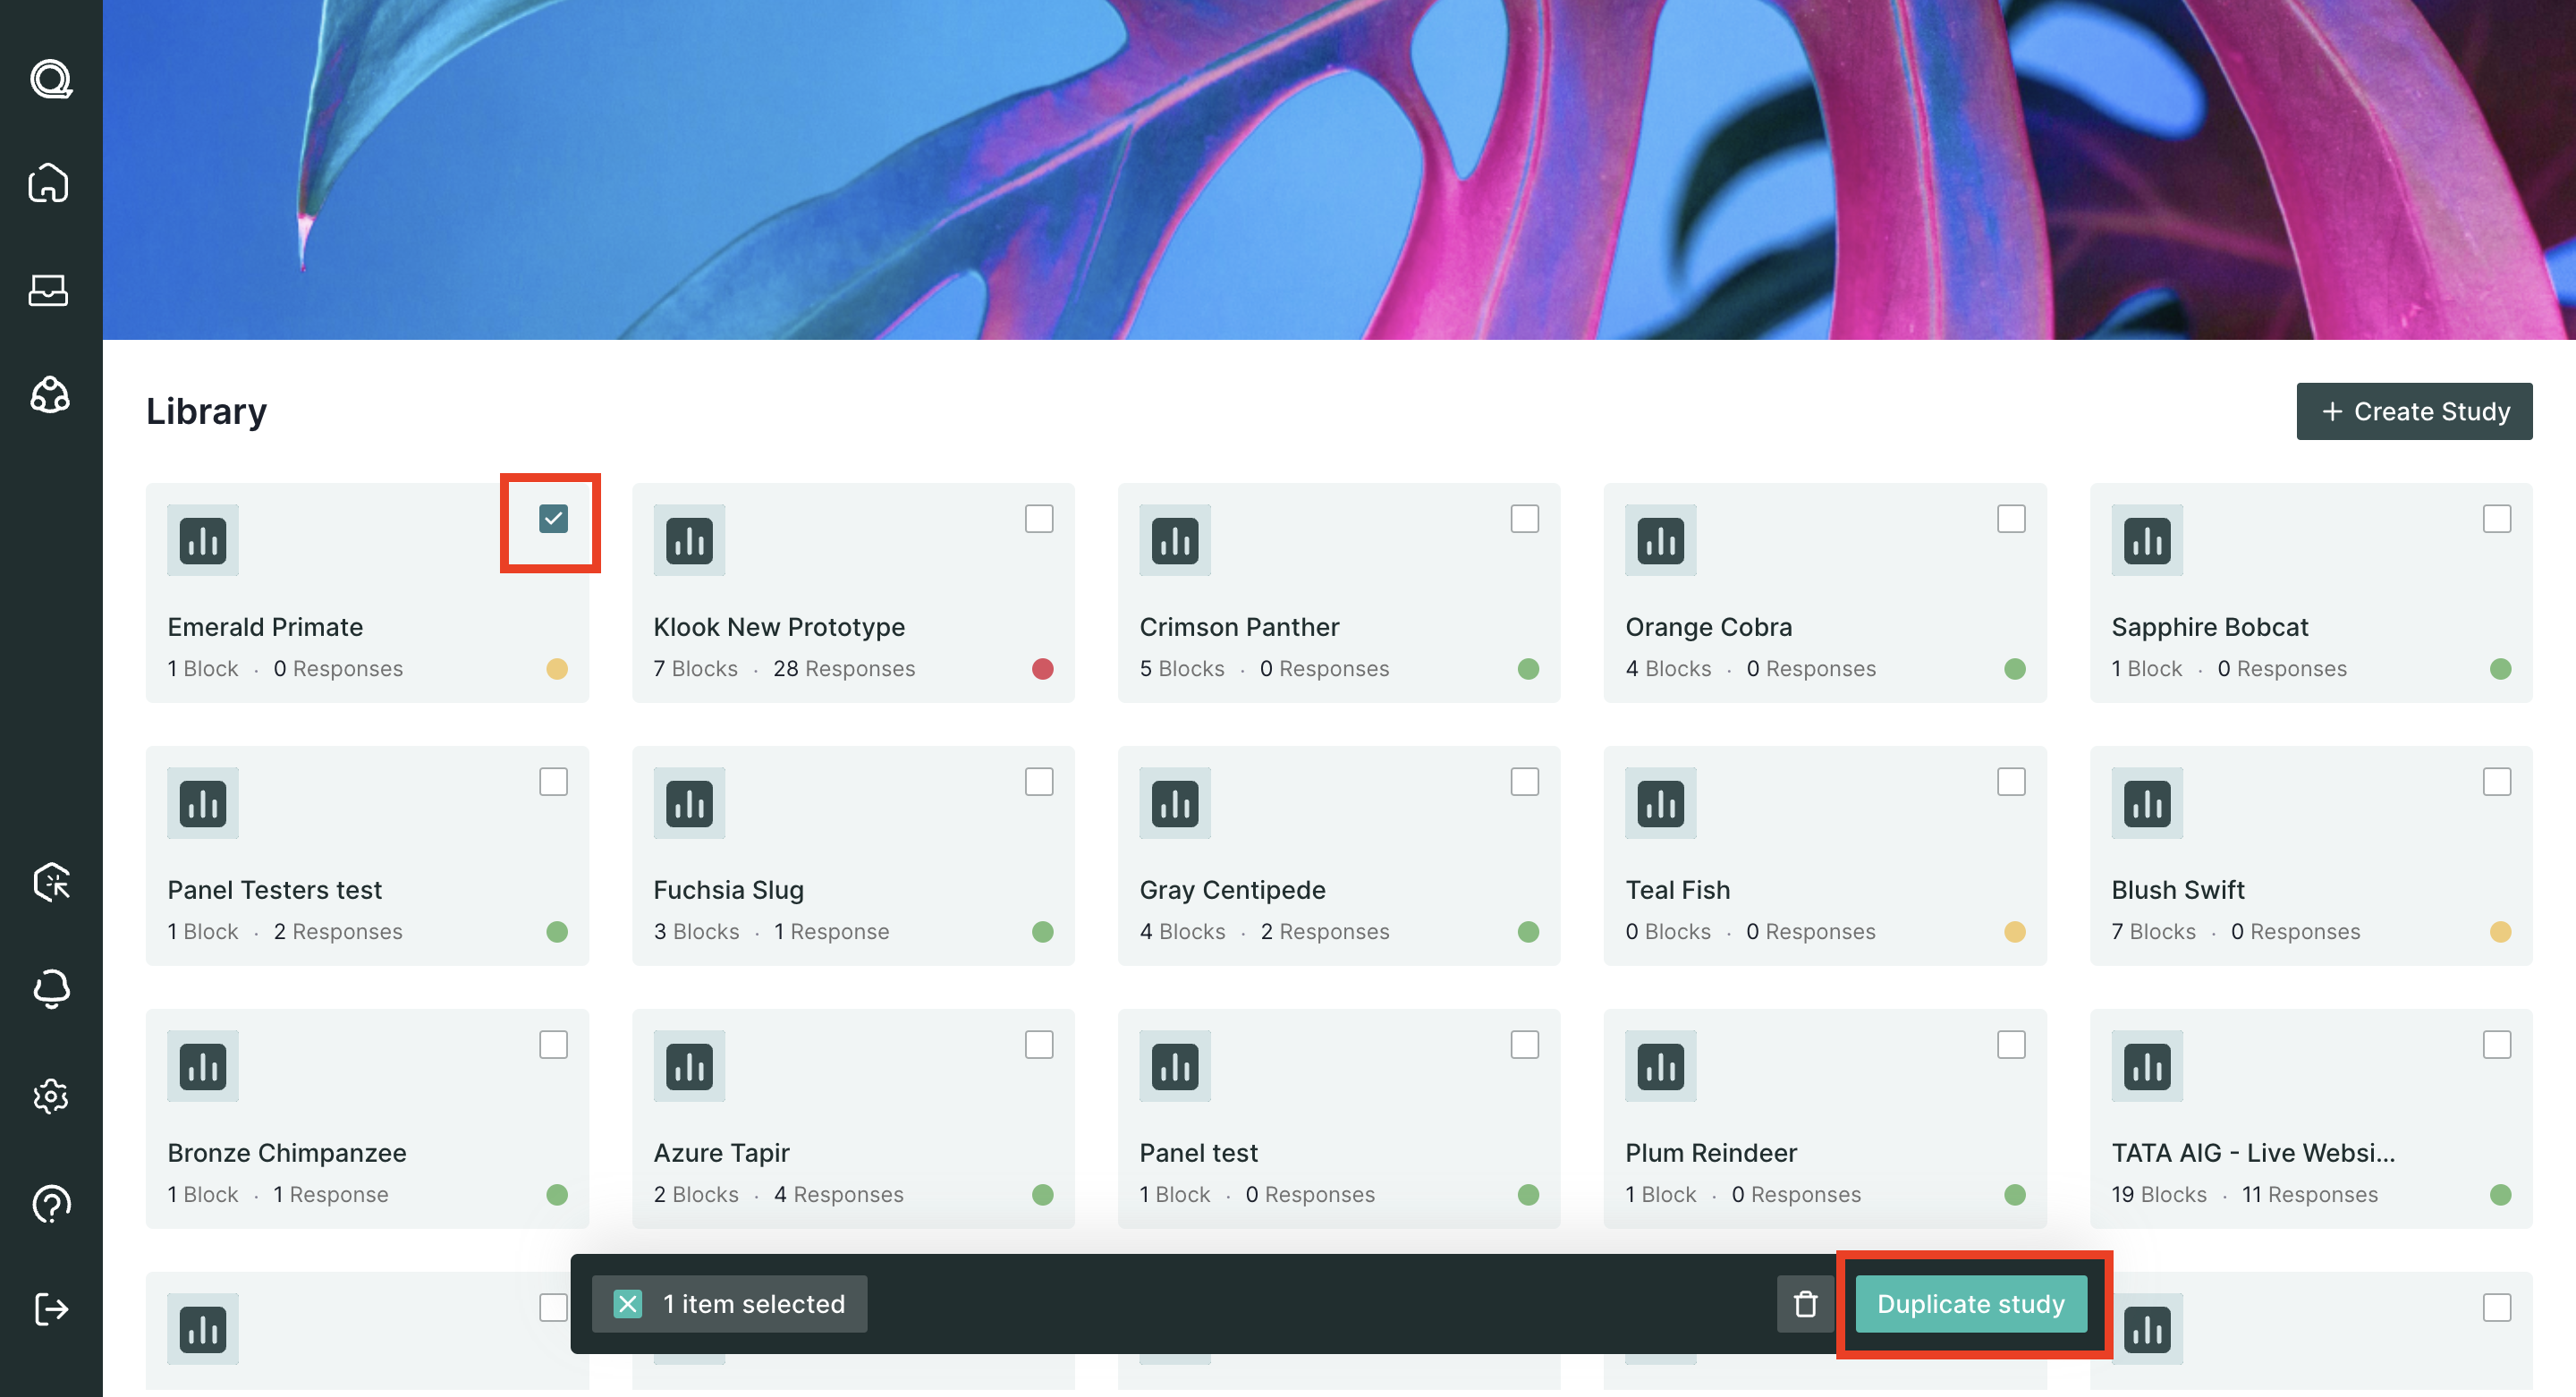This screenshot has height=1397, width=2576.
Task: Open the inbox tray sidebar icon
Action: point(50,290)
